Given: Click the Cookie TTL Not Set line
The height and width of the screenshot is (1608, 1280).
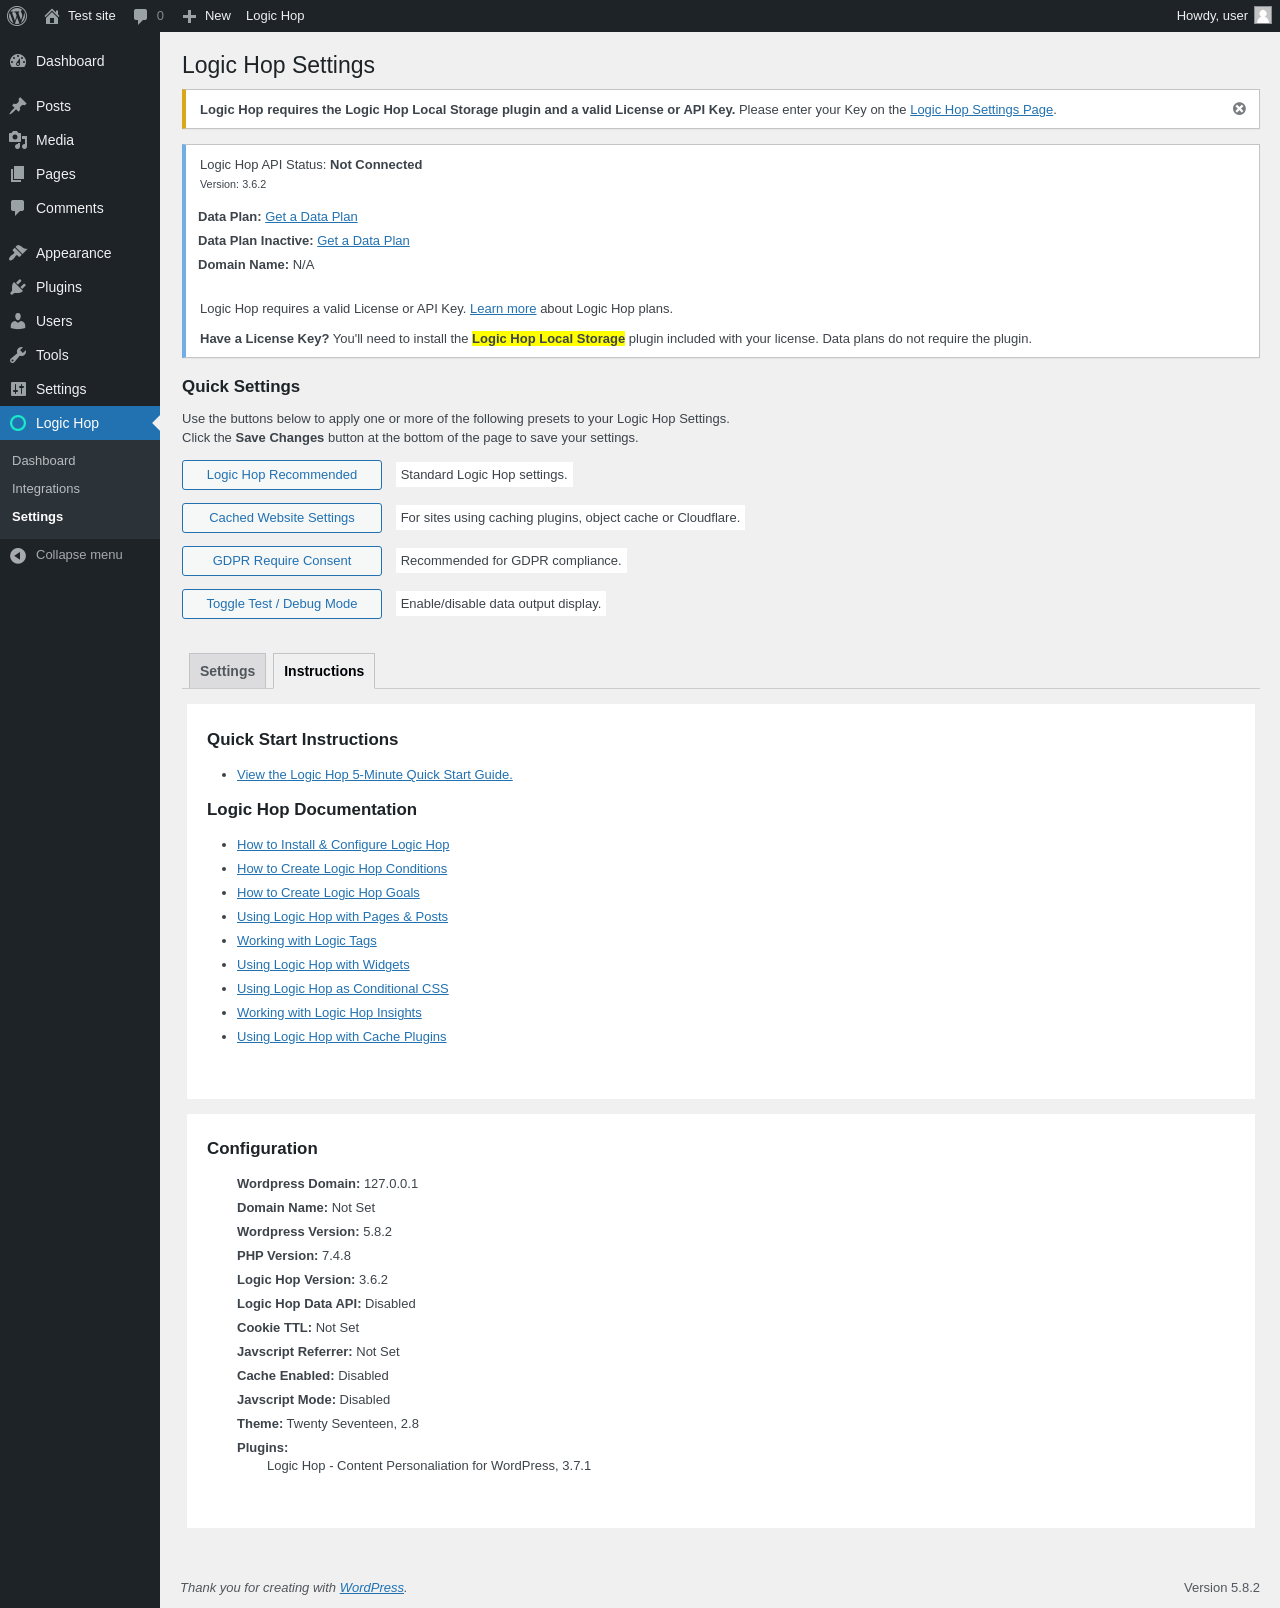Looking at the screenshot, I should tap(298, 1328).
